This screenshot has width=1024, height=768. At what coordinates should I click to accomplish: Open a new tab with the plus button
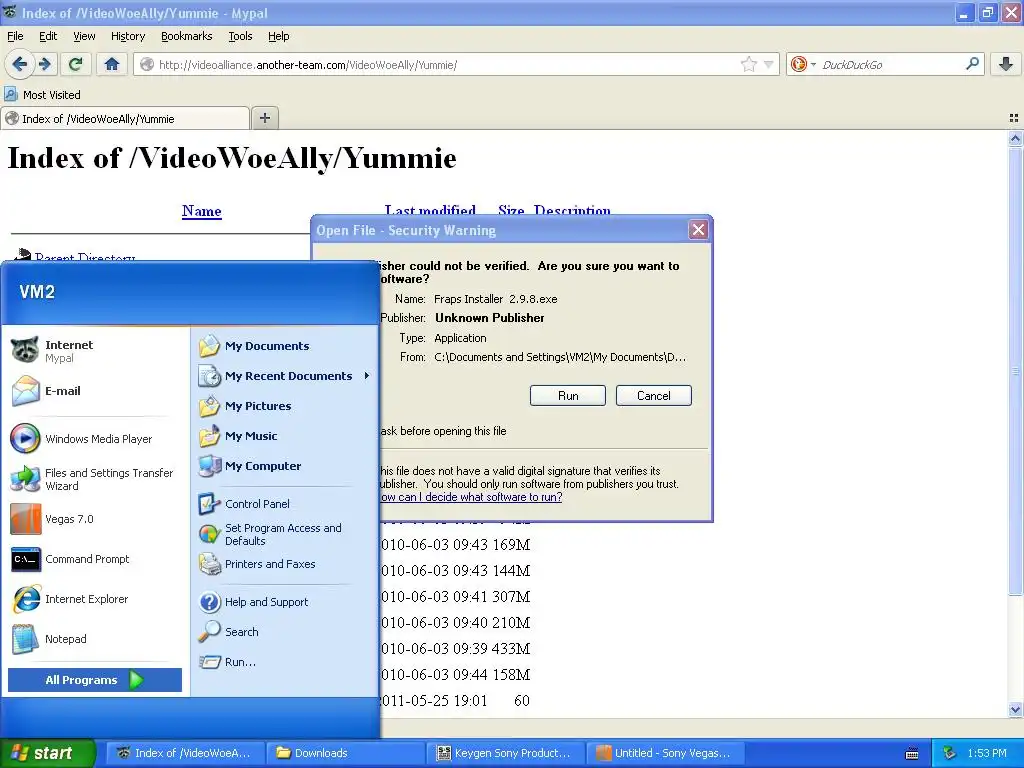[264, 118]
